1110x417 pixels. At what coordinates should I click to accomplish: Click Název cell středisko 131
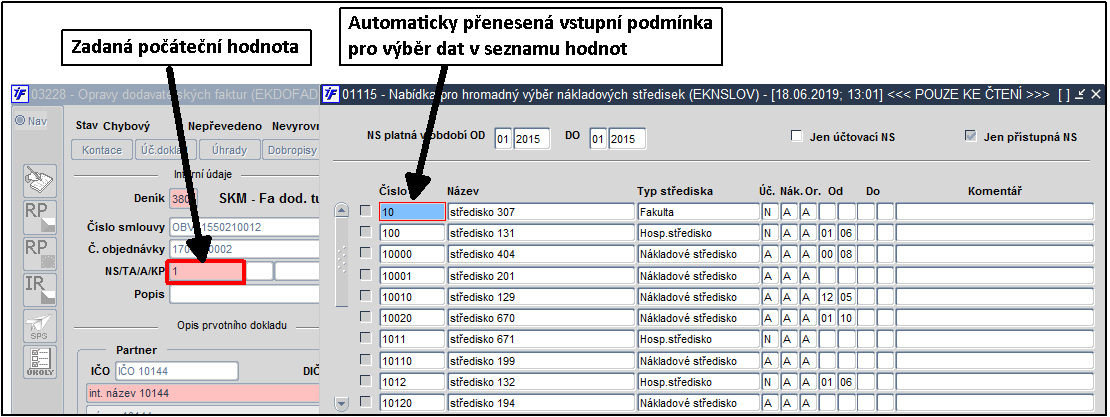[x=541, y=233]
